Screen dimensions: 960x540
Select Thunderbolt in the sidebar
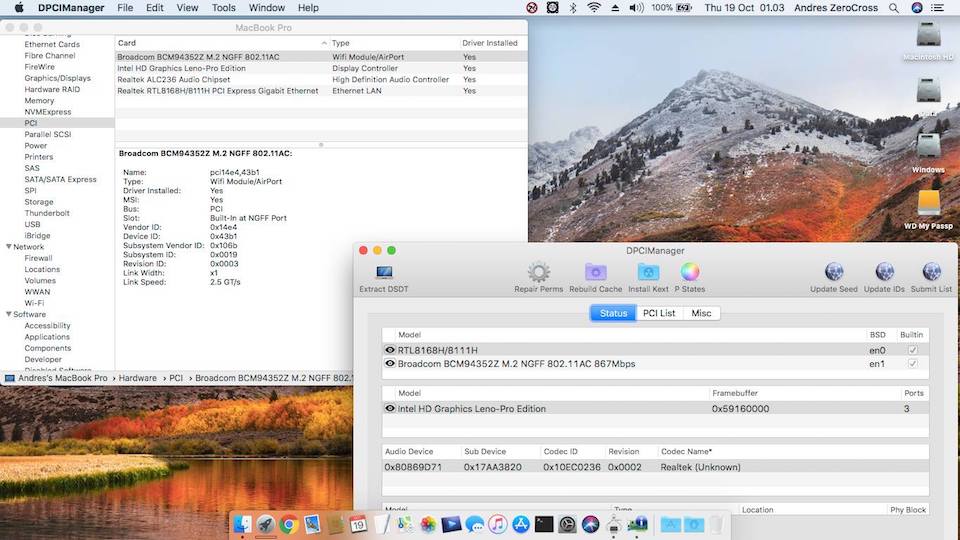(47, 213)
